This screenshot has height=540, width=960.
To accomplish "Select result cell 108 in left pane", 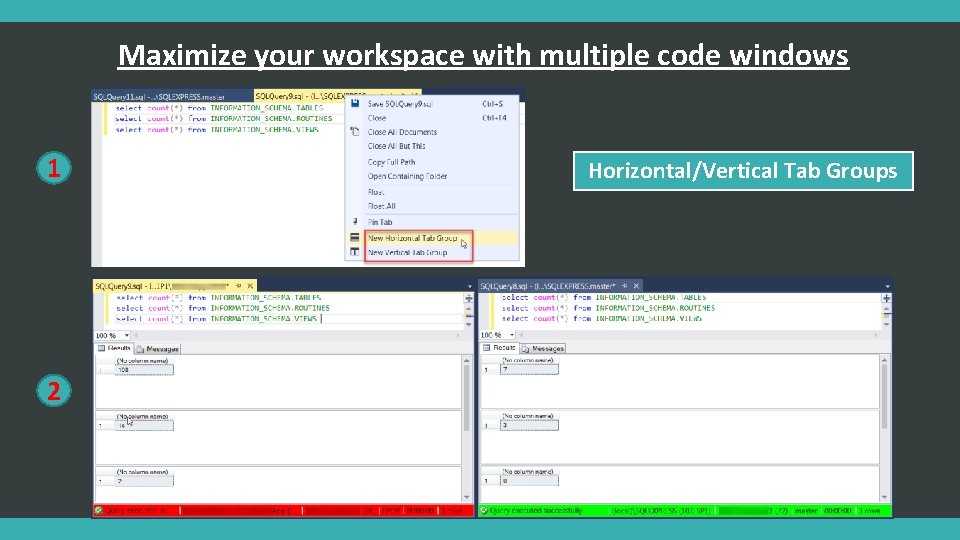I will [144, 370].
